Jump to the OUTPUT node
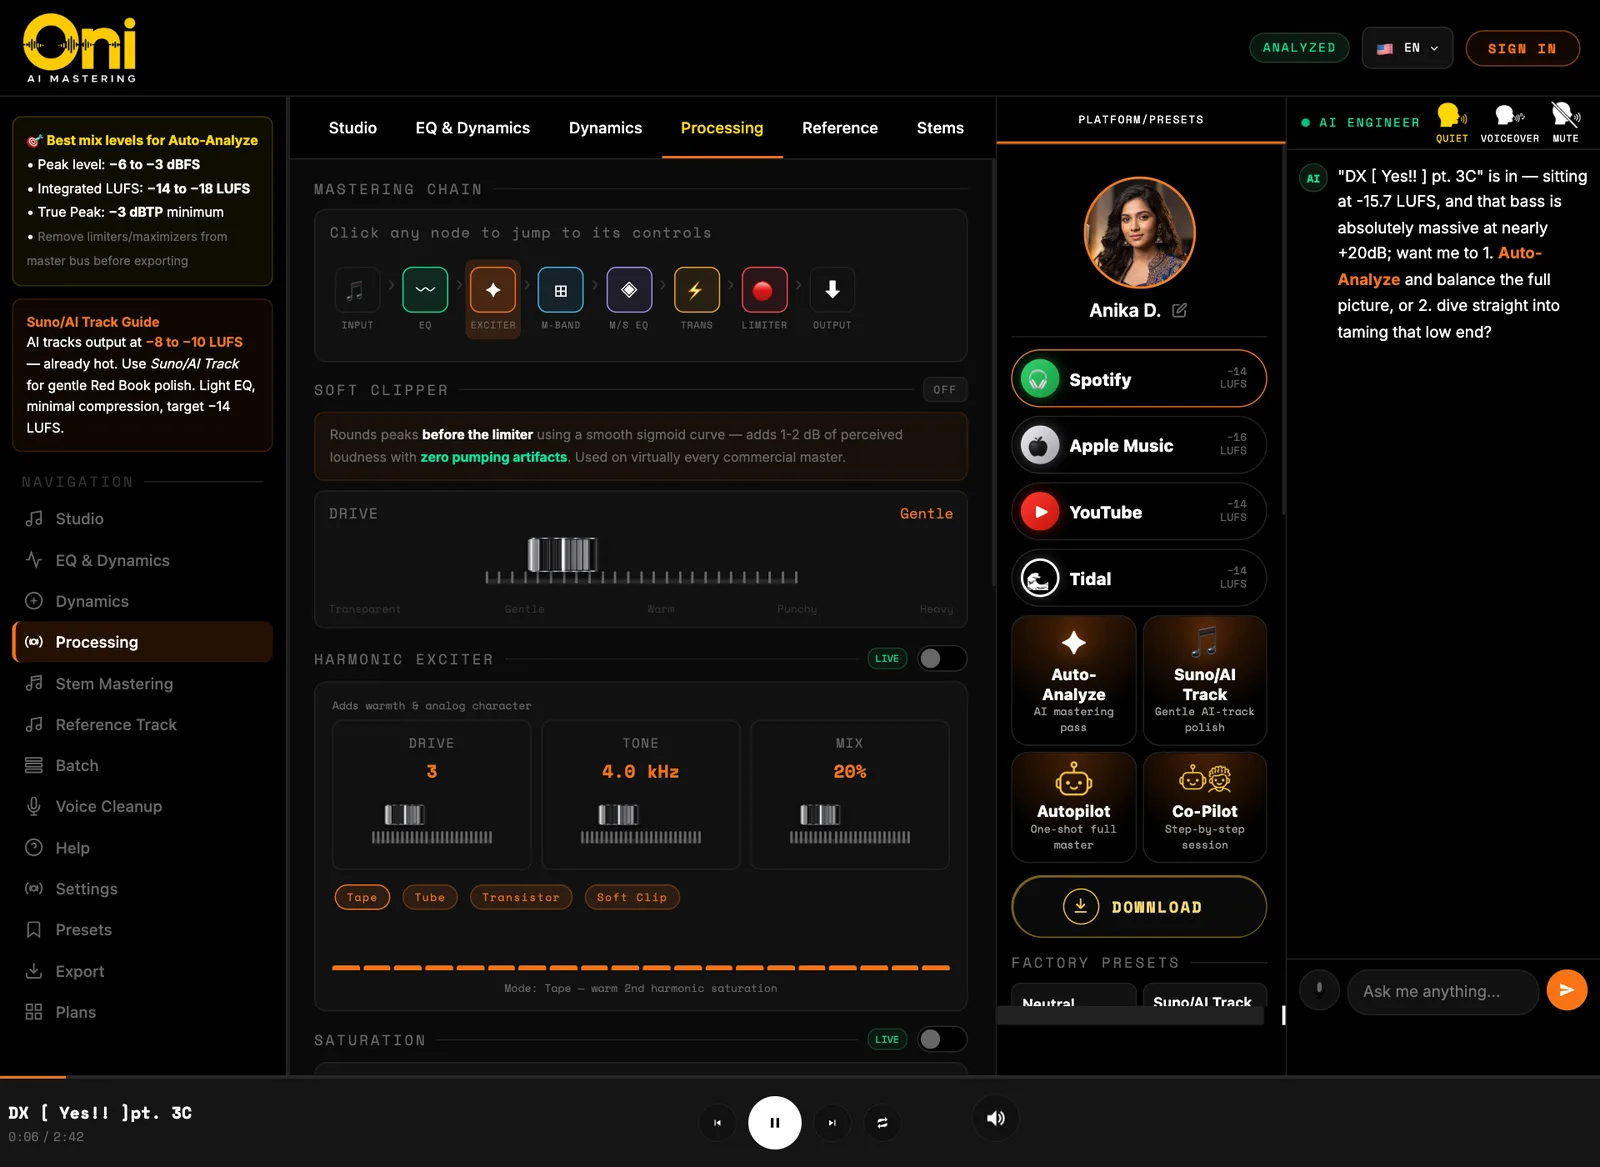The image size is (1600, 1167). point(832,298)
